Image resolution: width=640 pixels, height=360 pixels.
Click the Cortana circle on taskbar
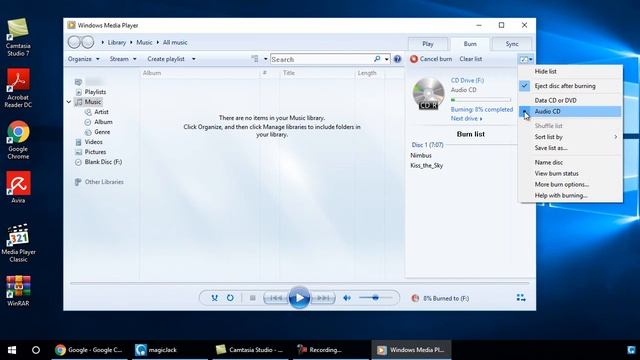pyautogui.click(x=36, y=350)
